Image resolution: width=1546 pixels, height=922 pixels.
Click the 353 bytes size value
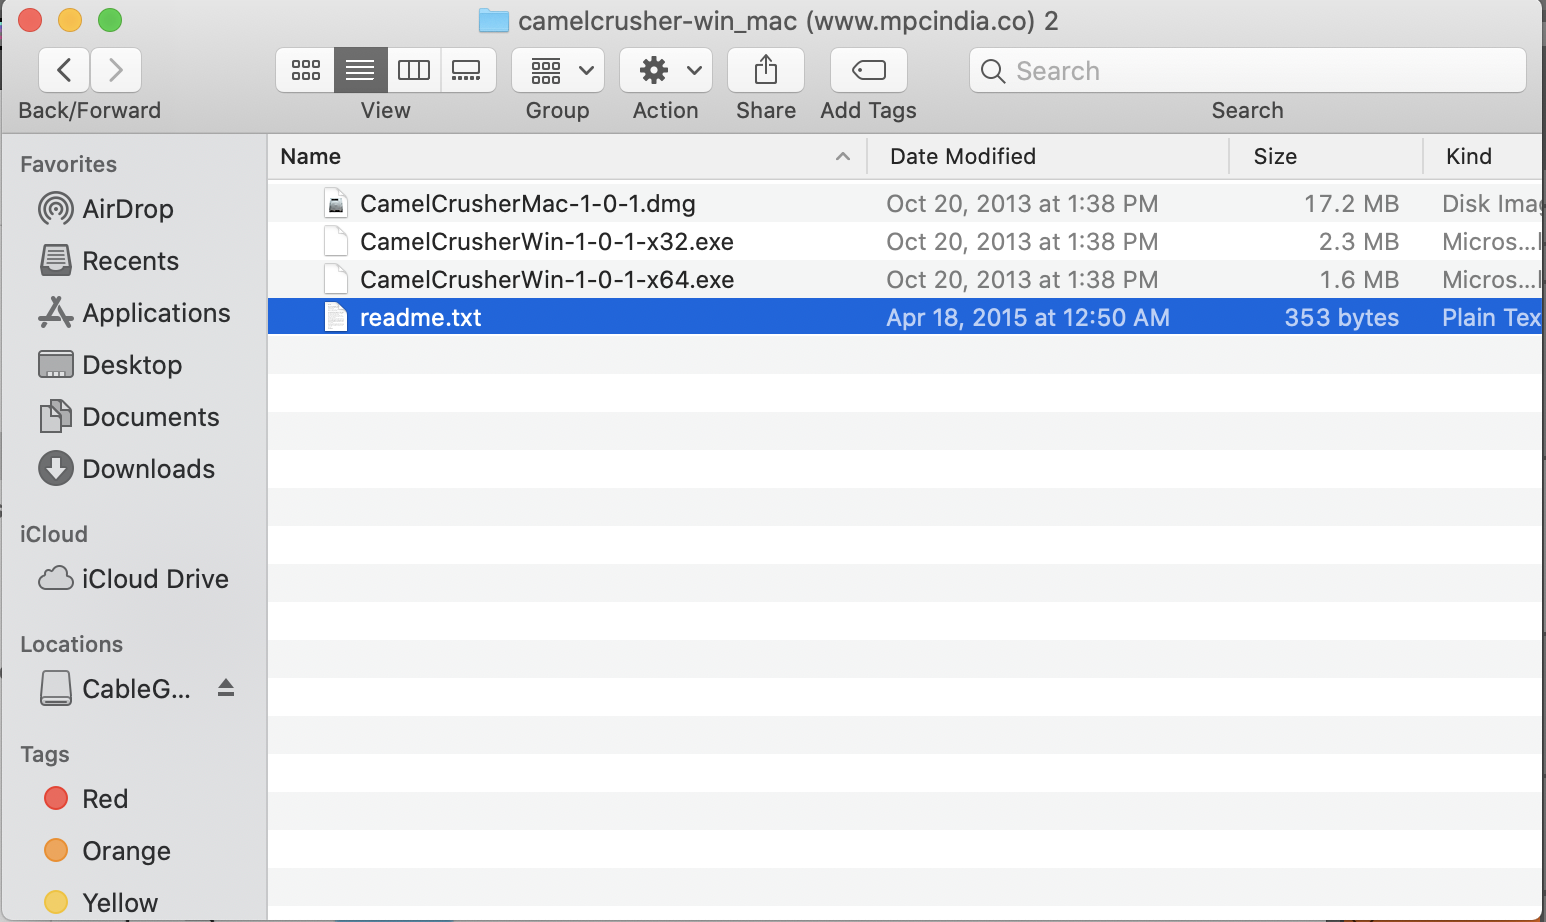click(x=1341, y=318)
